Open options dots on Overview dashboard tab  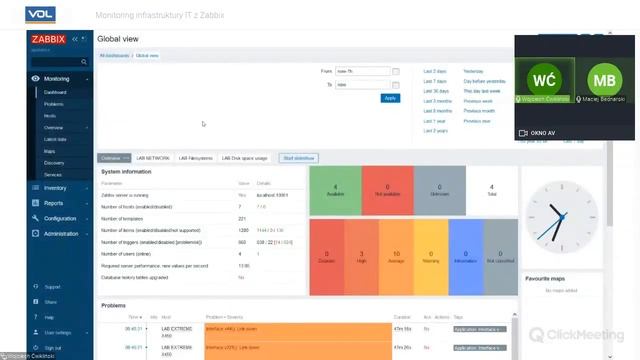[x=126, y=158]
